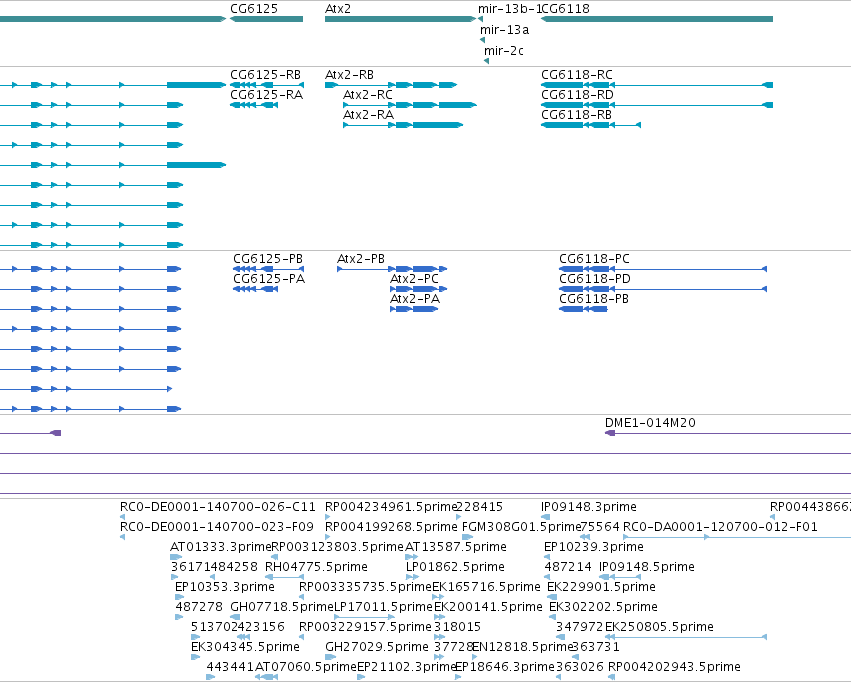The height and width of the screenshot is (682, 851).
Task: Select transcript CG6125-RB
Action: [x=267, y=85]
